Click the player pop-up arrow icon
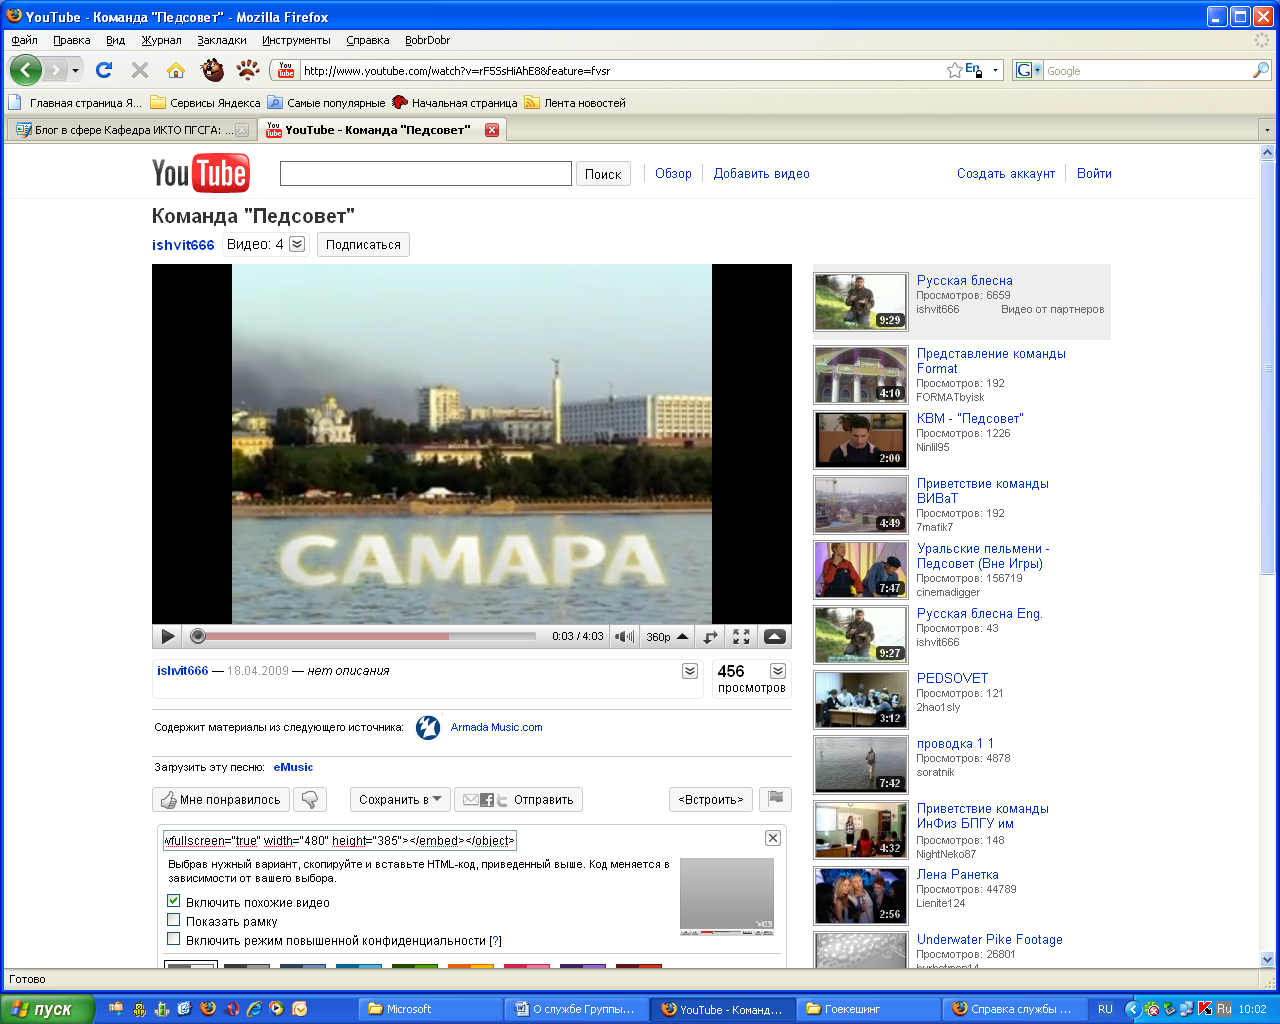The image size is (1280, 1024). tap(775, 636)
